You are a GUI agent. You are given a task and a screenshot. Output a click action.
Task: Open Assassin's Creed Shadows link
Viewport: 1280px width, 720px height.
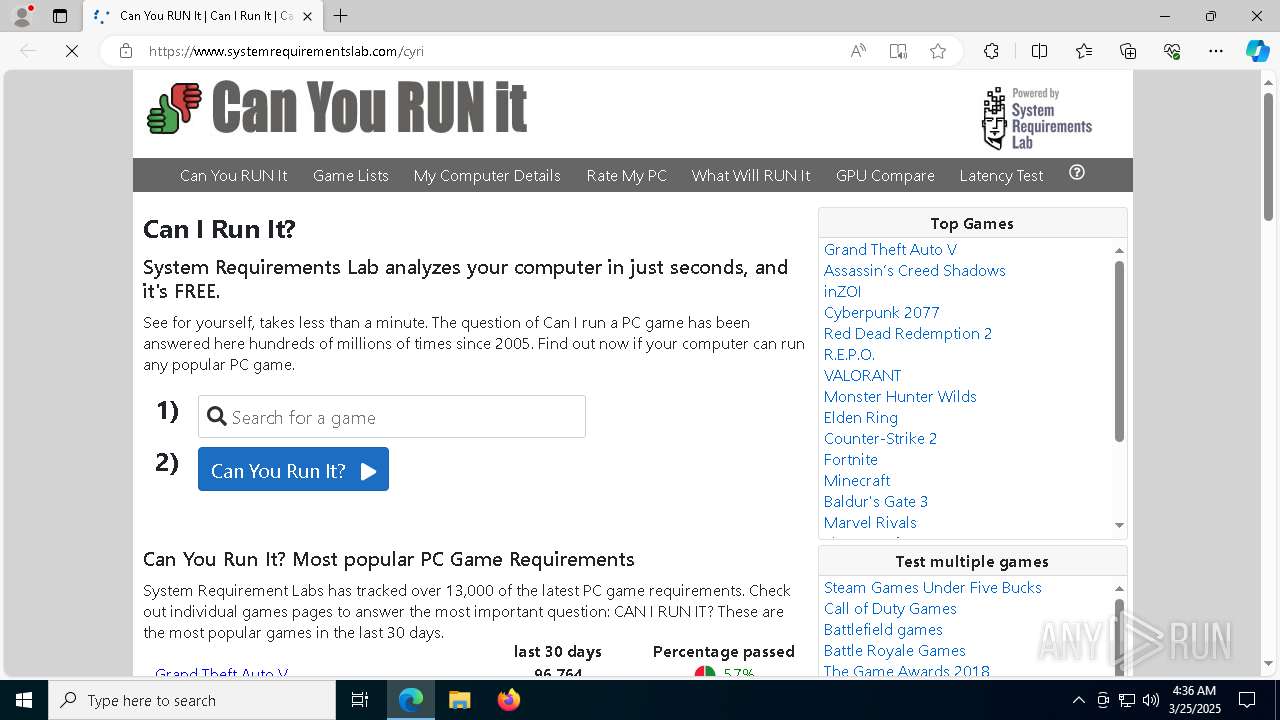pyautogui.click(x=915, y=270)
